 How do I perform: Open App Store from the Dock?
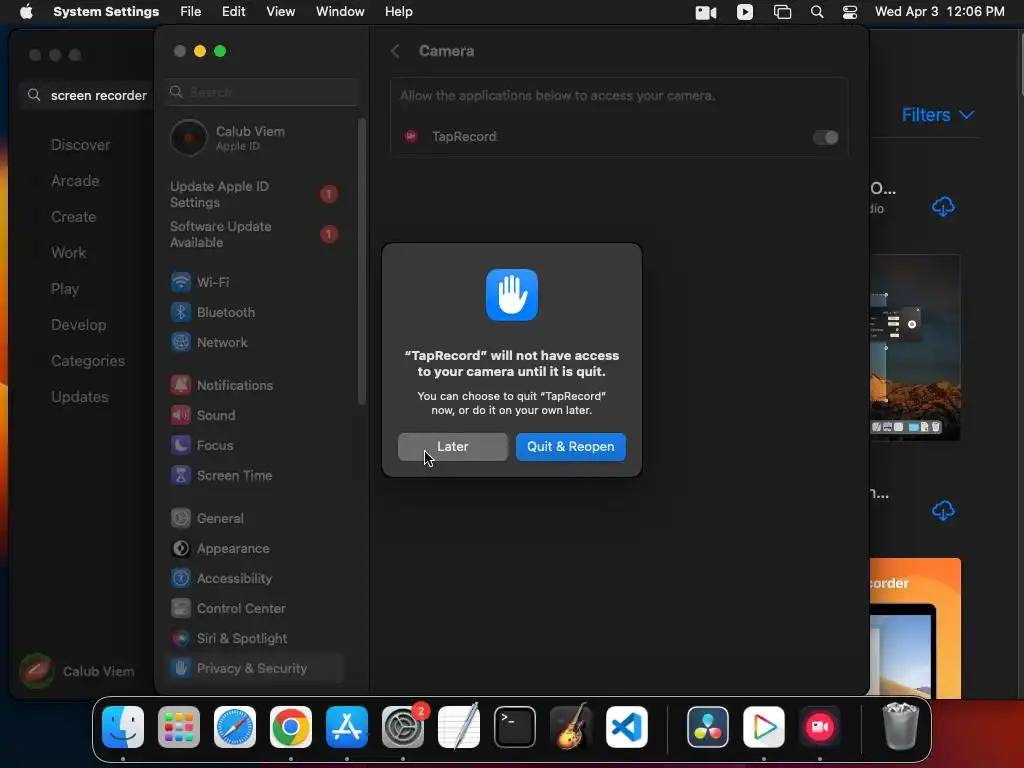(347, 727)
